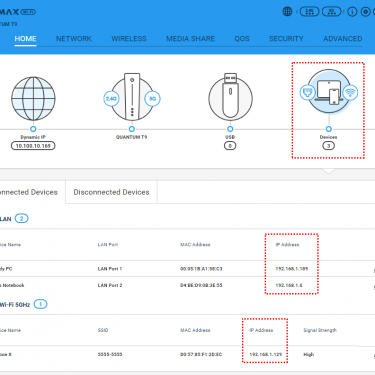This screenshot has height=375, width=375.
Task: Click the USB count badge showing 0
Action: [230, 146]
